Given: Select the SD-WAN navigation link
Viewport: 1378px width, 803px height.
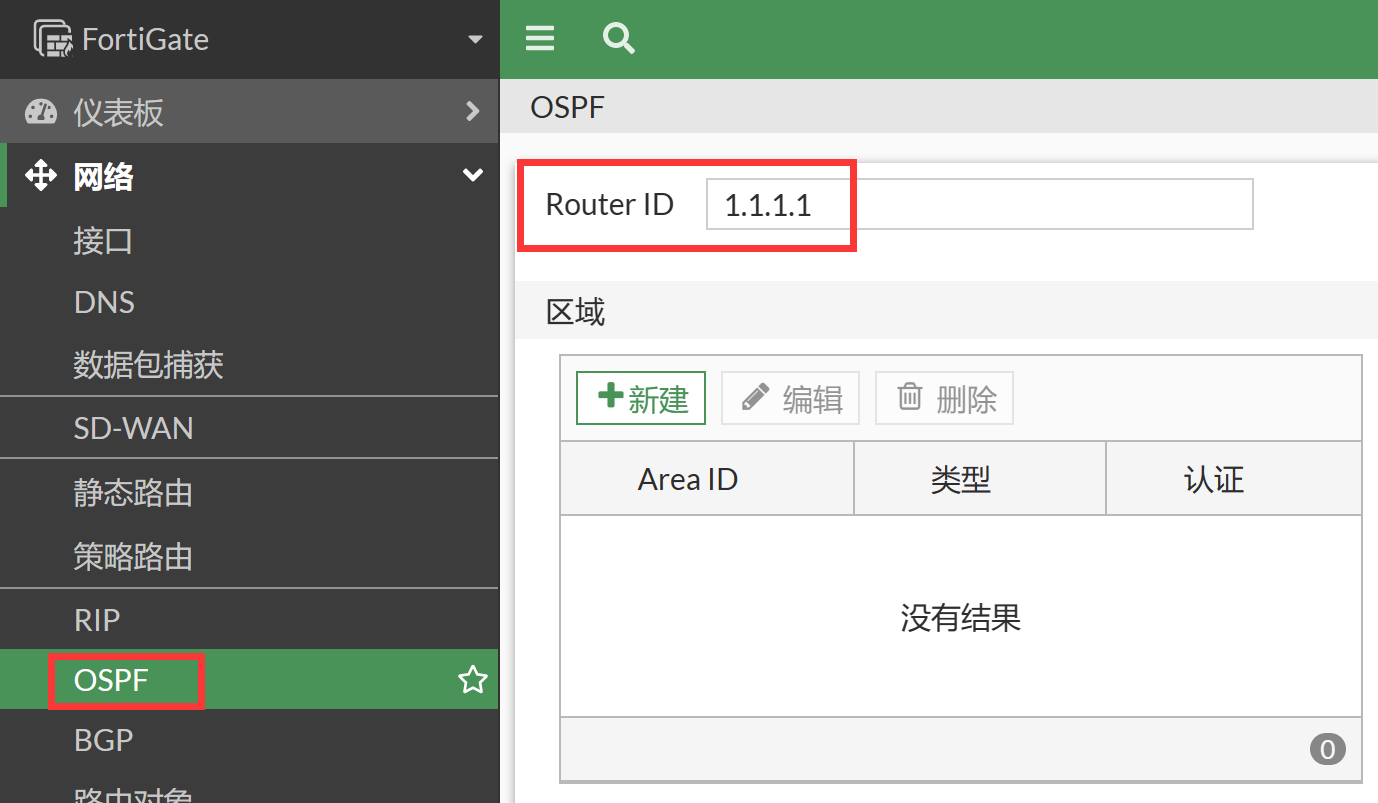Looking at the screenshot, I should tap(133, 427).
